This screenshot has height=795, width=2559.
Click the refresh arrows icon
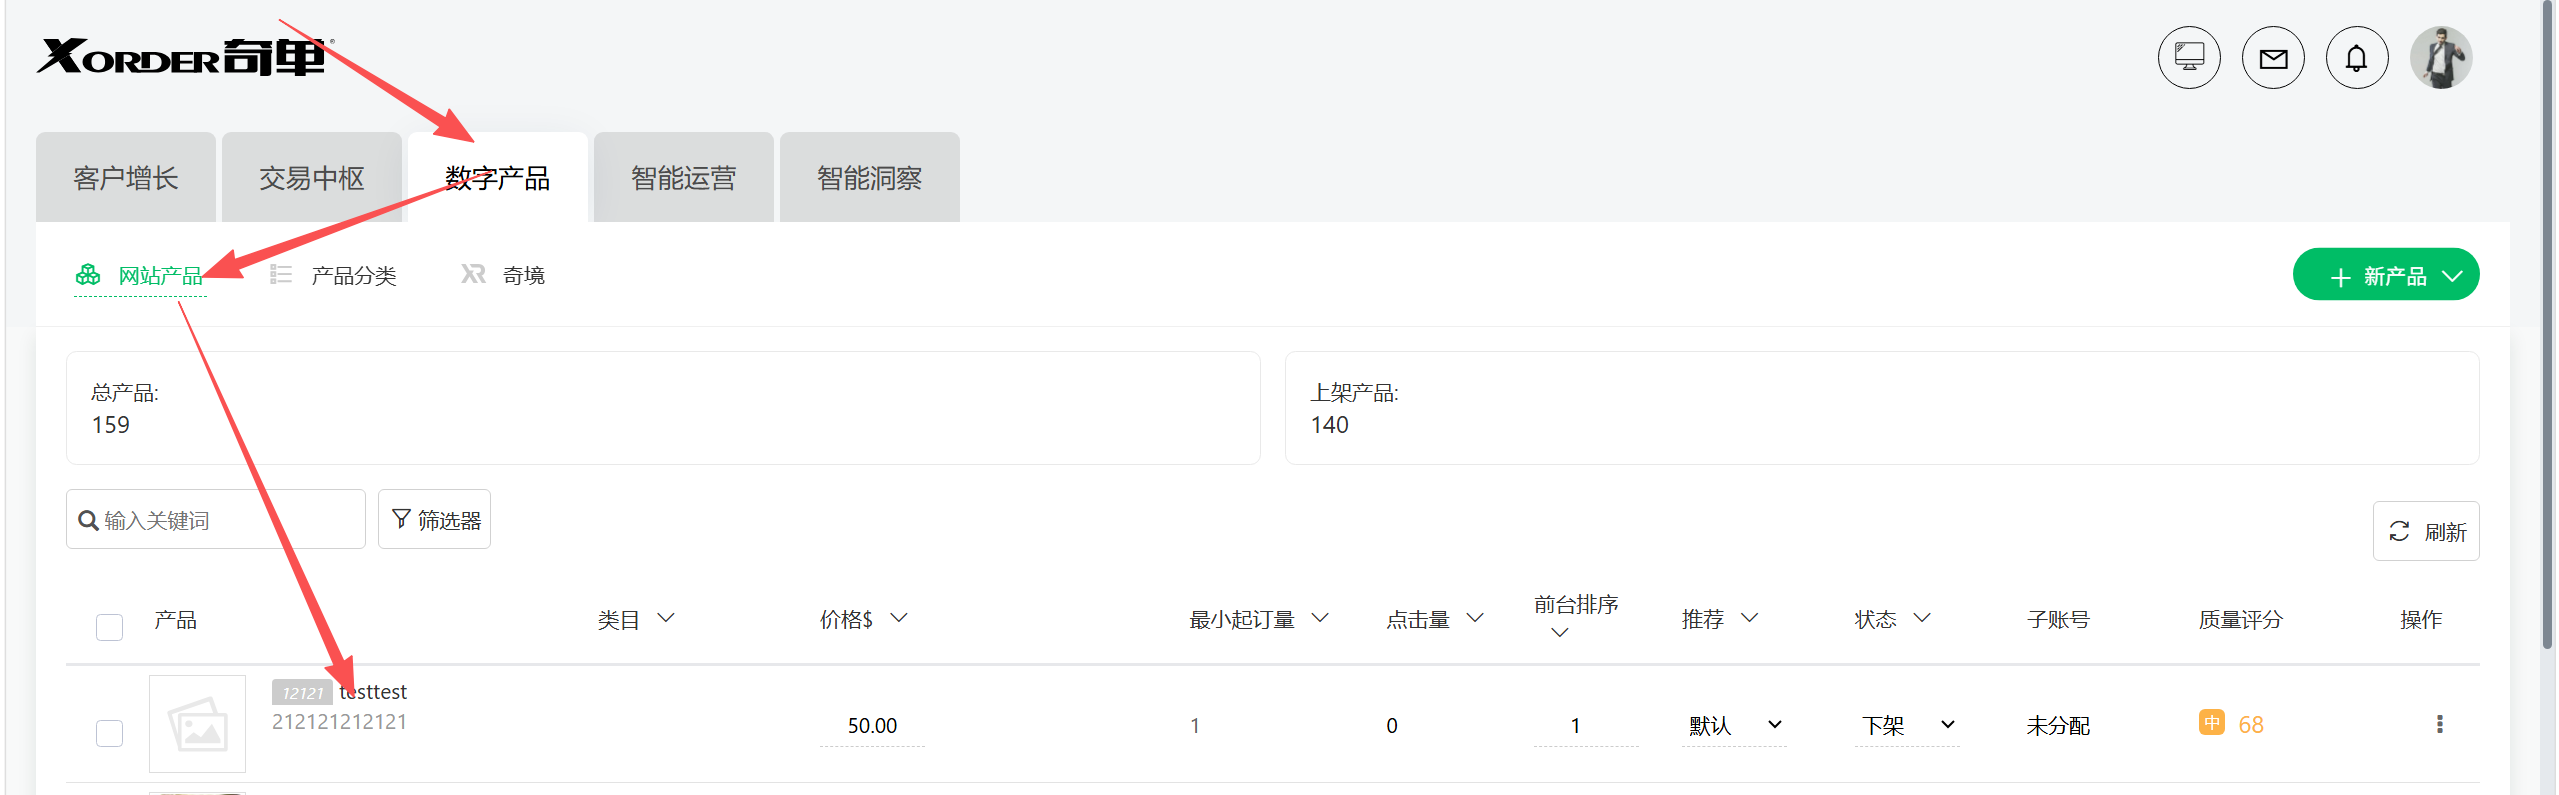2399,531
